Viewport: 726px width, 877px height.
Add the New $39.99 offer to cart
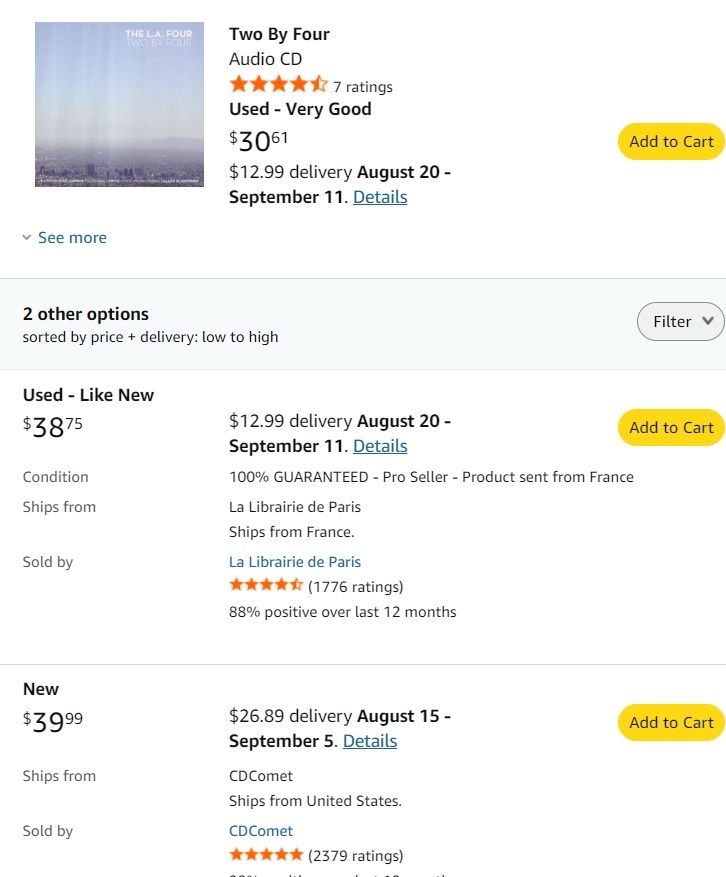point(670,723)
